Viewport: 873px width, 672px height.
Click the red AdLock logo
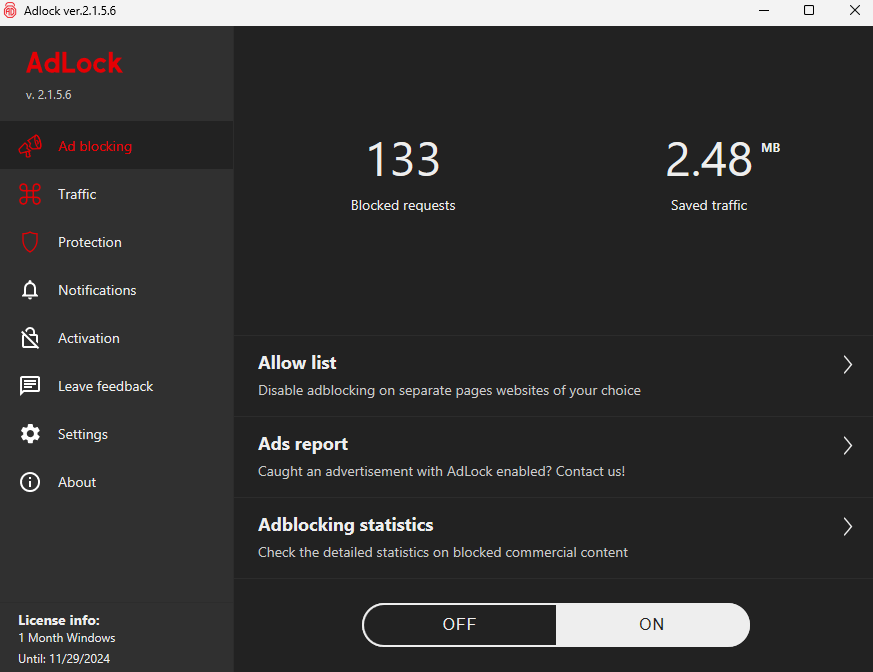point(74,62)
